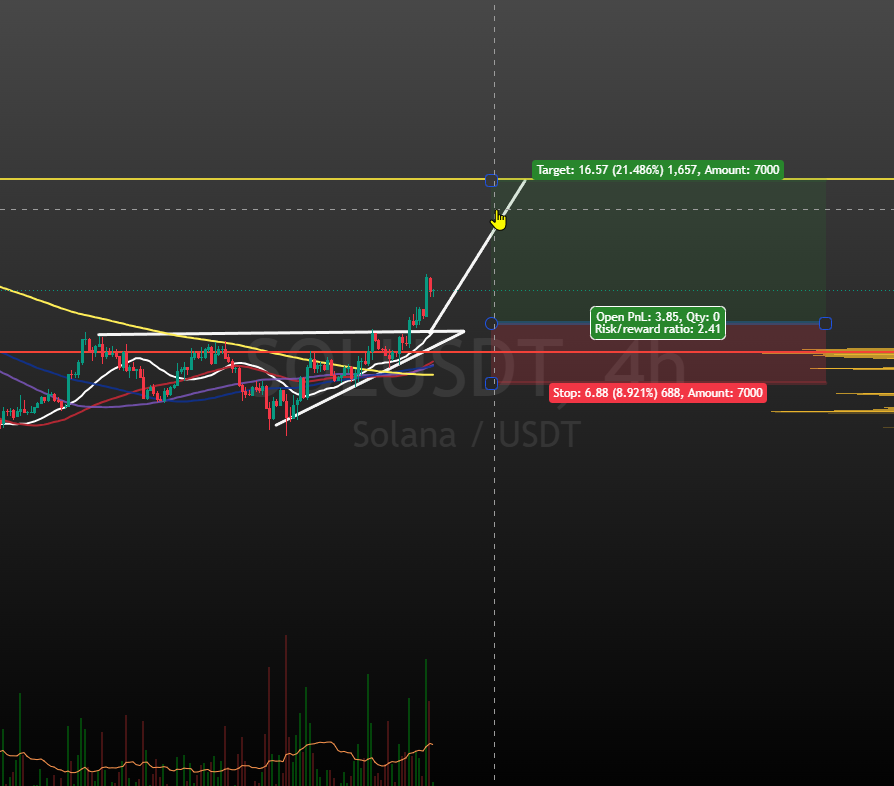Select the Open PnL risk/reward ratio label
This screenshot has height=786, width=894.
click(x=657, y=323)
